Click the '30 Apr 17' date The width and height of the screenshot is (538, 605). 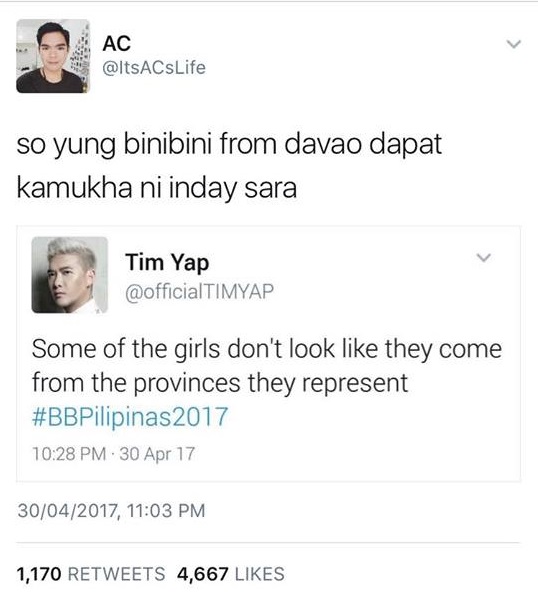pos(157,454)
